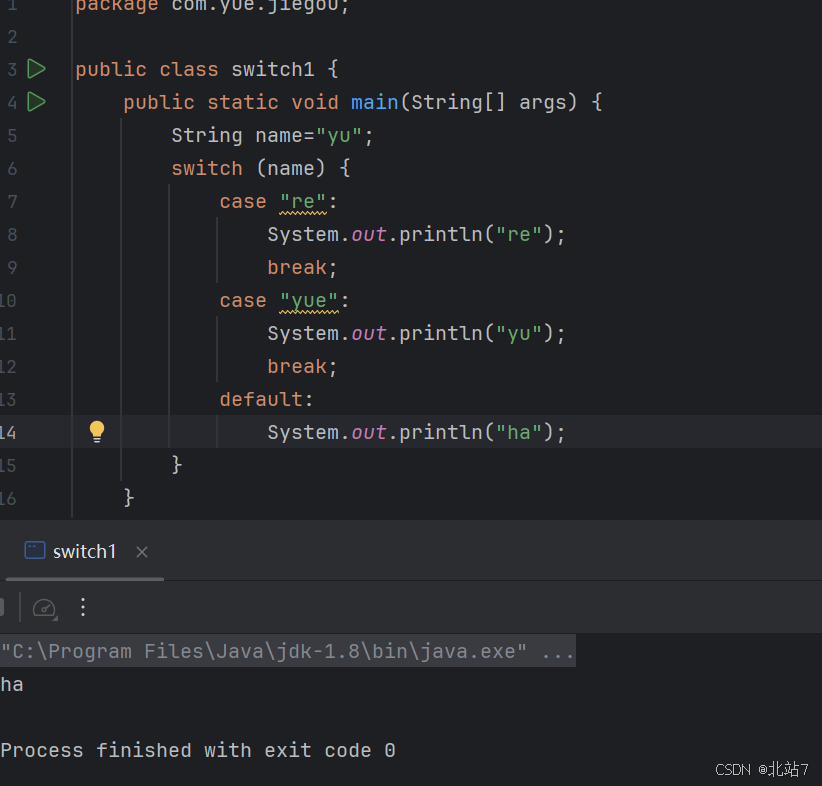Click the light bulb intention icon on line 14
This screenshot has height=786, width=822.
point(96,431)
